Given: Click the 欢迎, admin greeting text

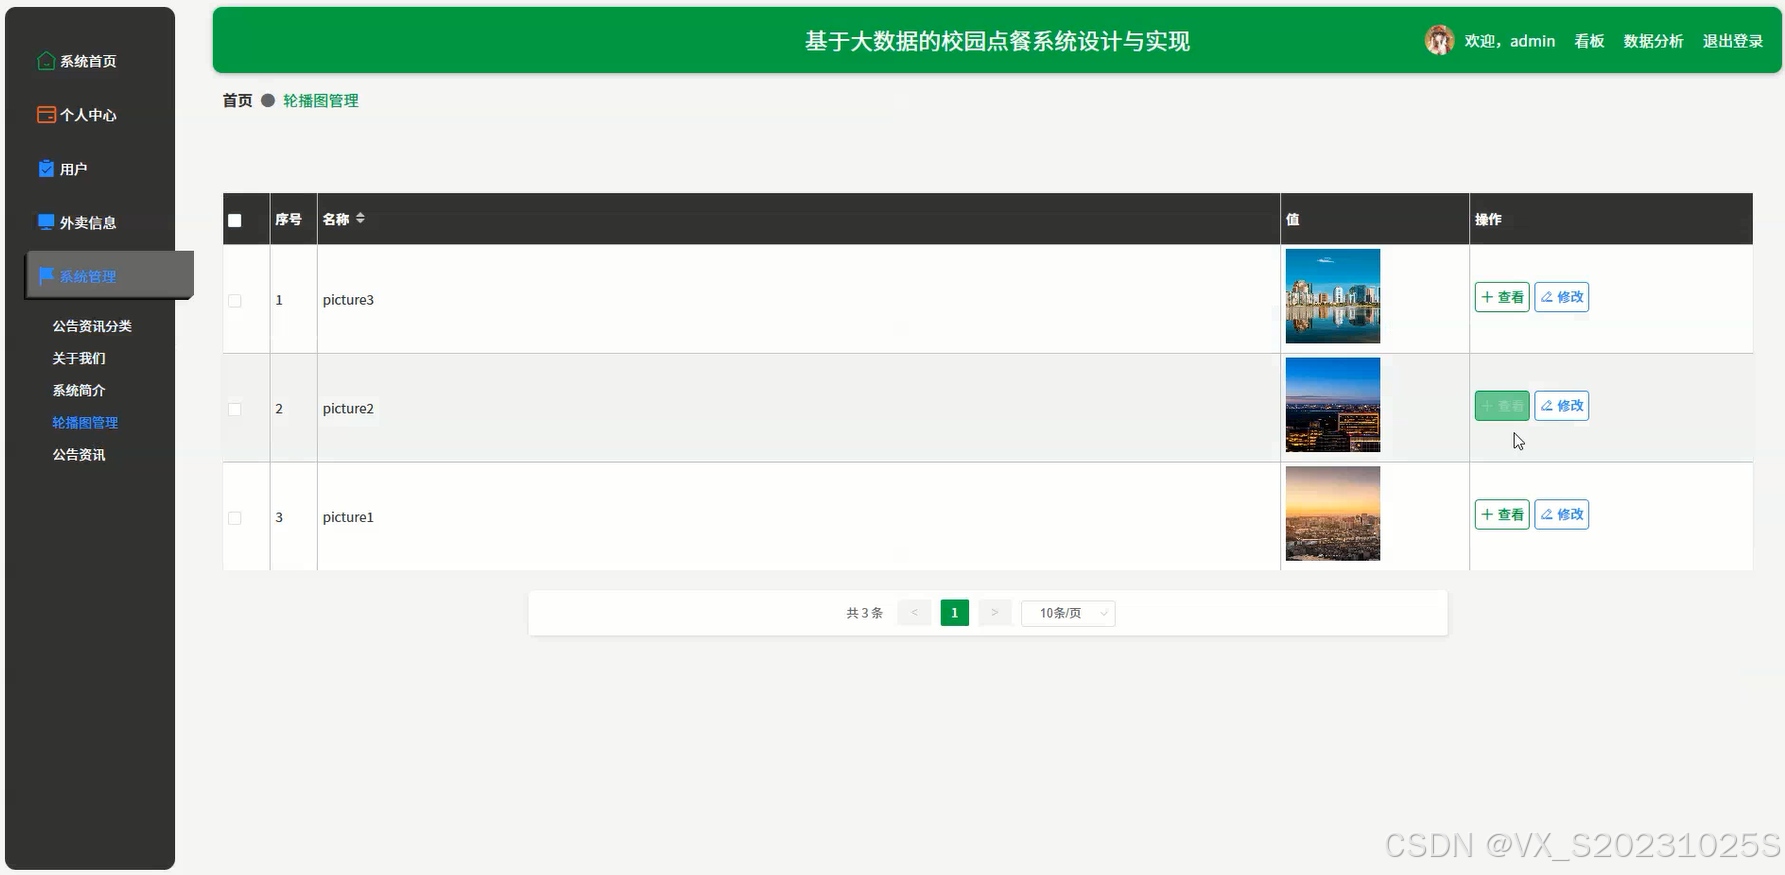Looking at the screenshot, I should coord(1510,41).
